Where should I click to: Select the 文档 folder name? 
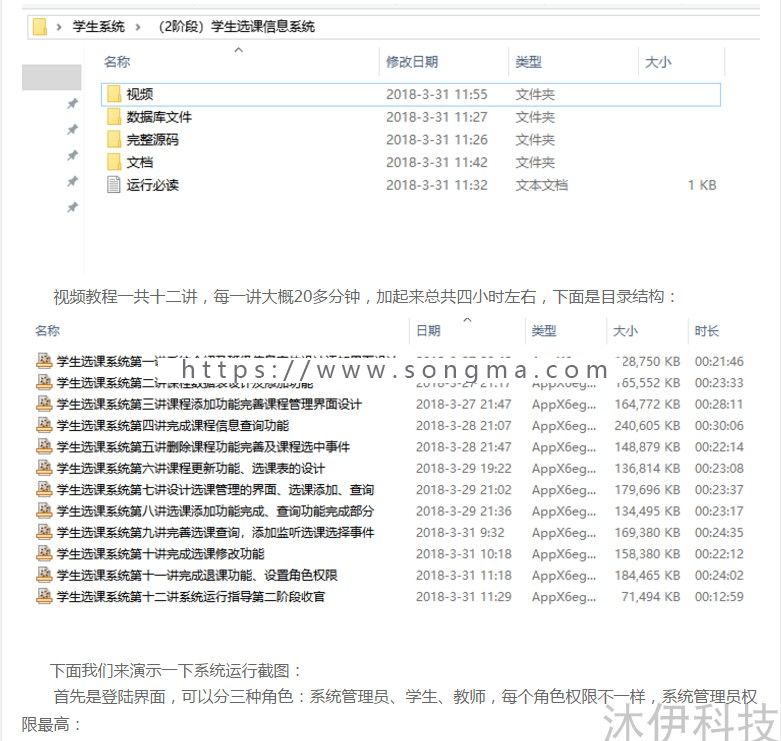pos(140,162)
